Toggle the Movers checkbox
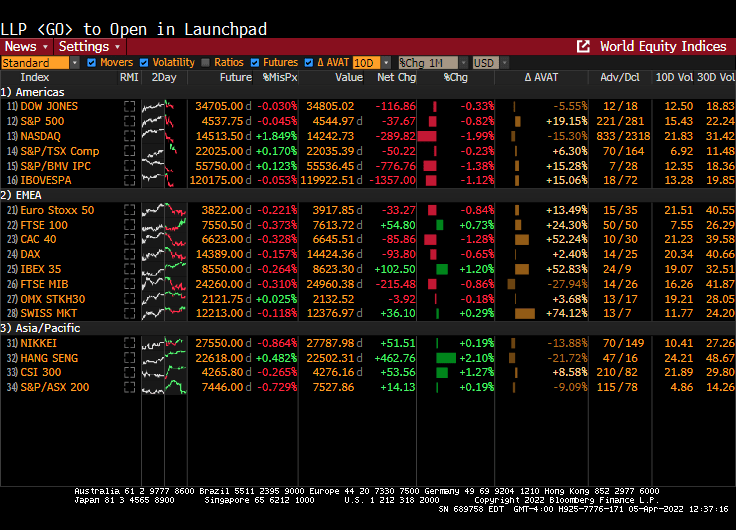 pos(92,63)
